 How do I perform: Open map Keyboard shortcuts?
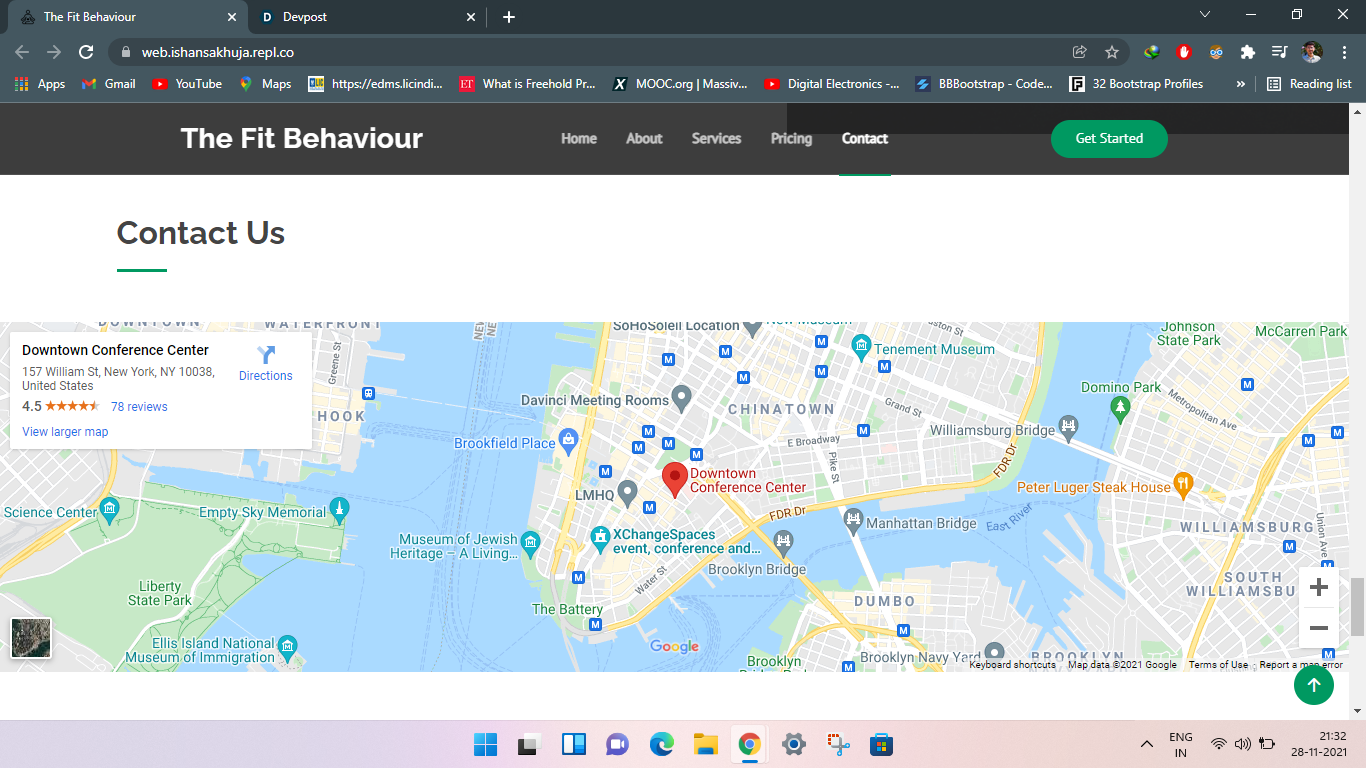coord(1012,665)
